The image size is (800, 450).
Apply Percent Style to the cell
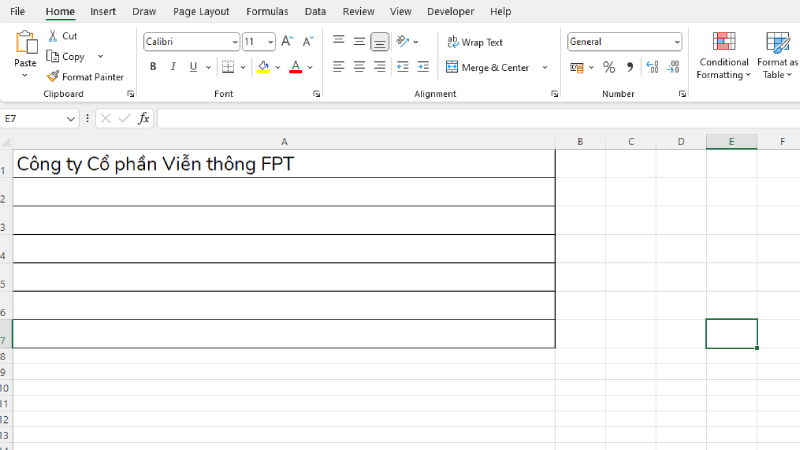tap(608, 67)
